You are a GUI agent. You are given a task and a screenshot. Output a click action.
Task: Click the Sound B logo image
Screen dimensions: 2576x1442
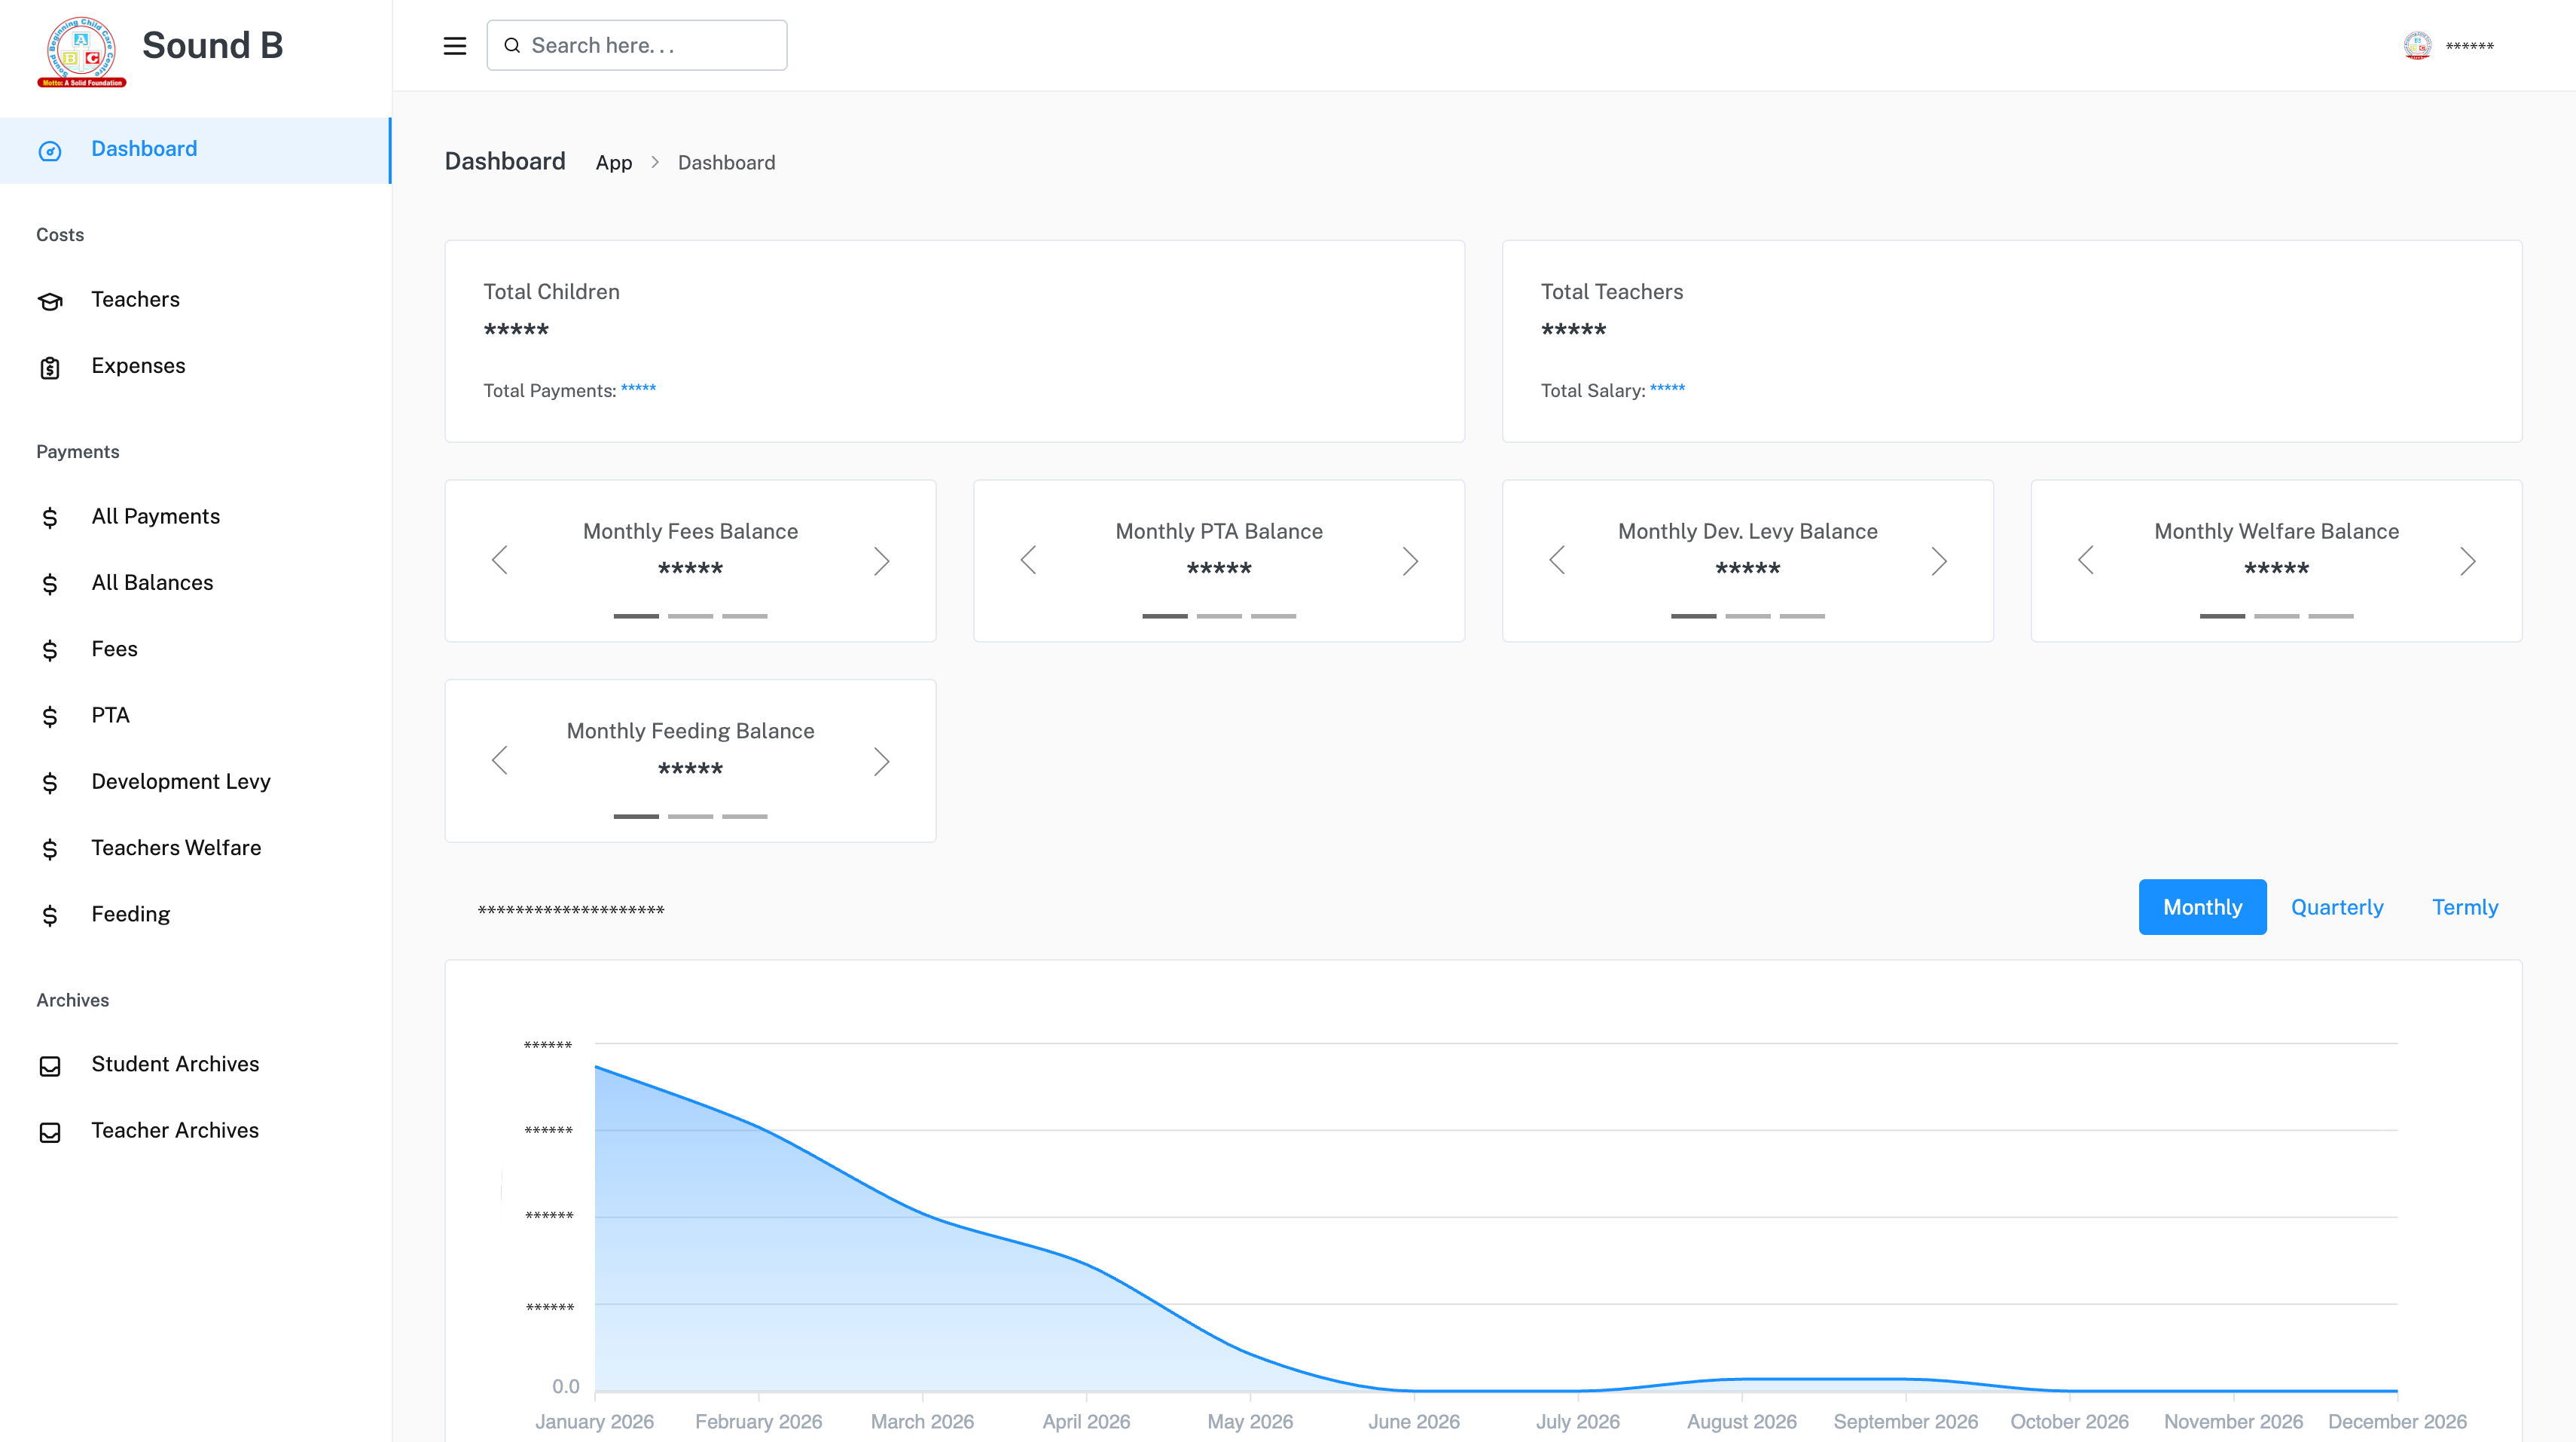(x=82, y=52)
